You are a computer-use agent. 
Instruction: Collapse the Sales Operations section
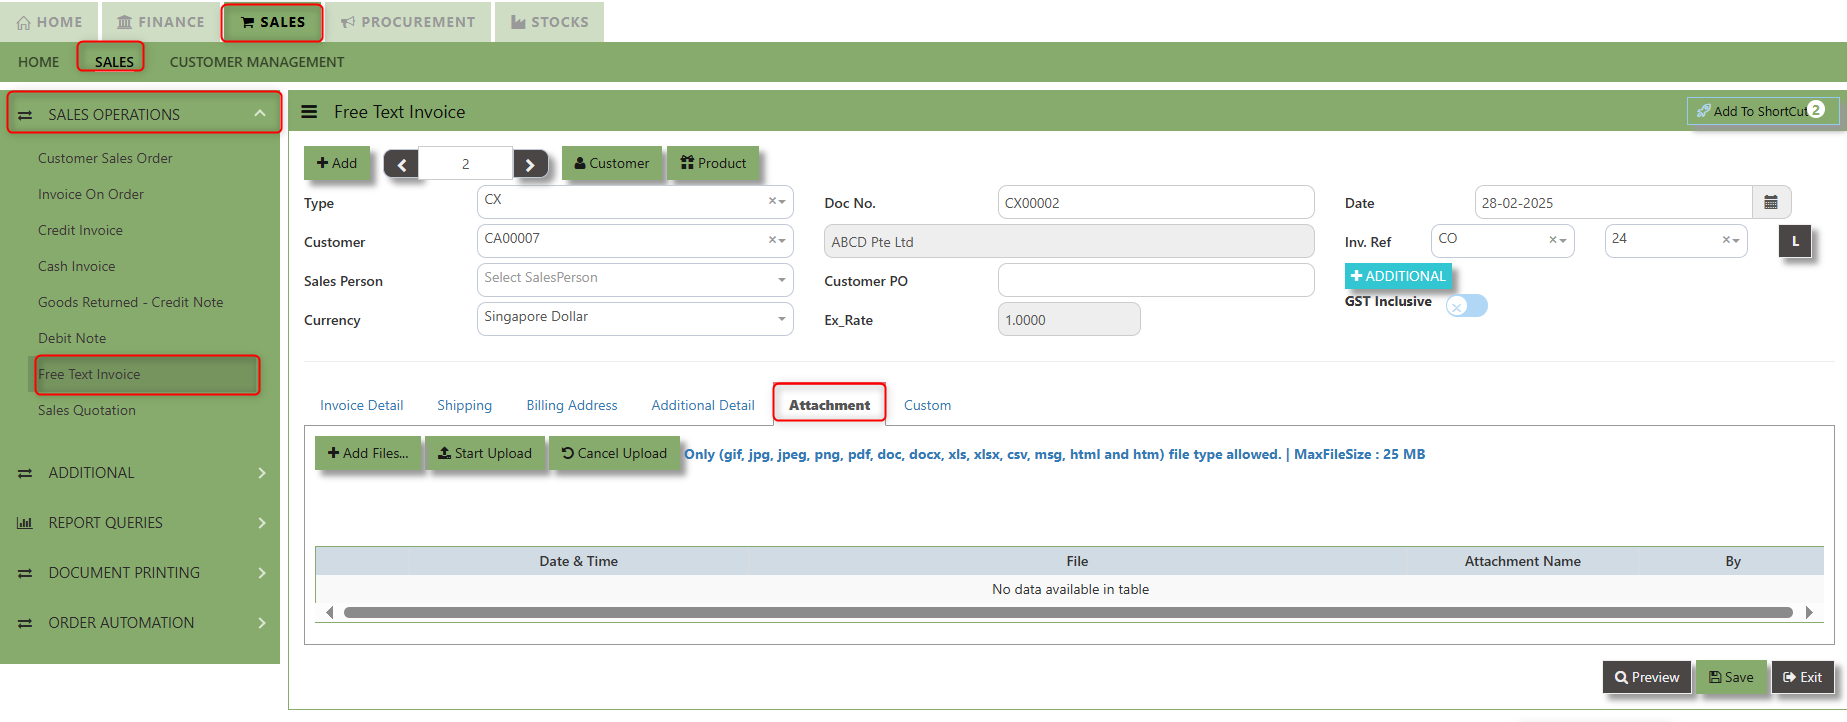click(x=144, y=114)
